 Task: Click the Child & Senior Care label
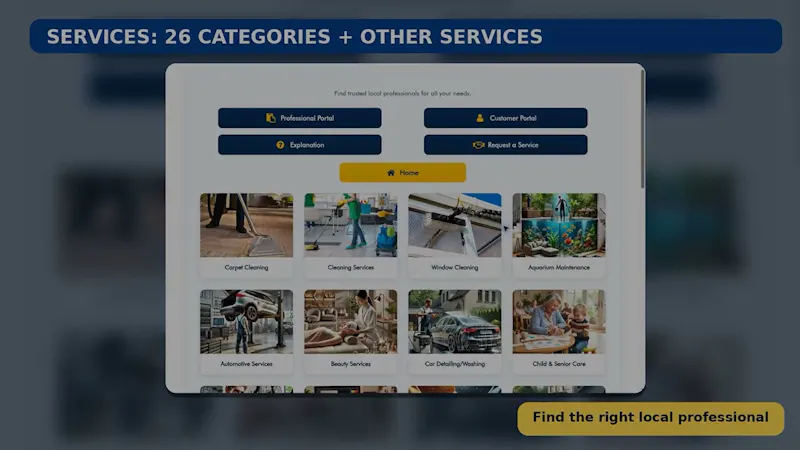click(x=559, y=364)
